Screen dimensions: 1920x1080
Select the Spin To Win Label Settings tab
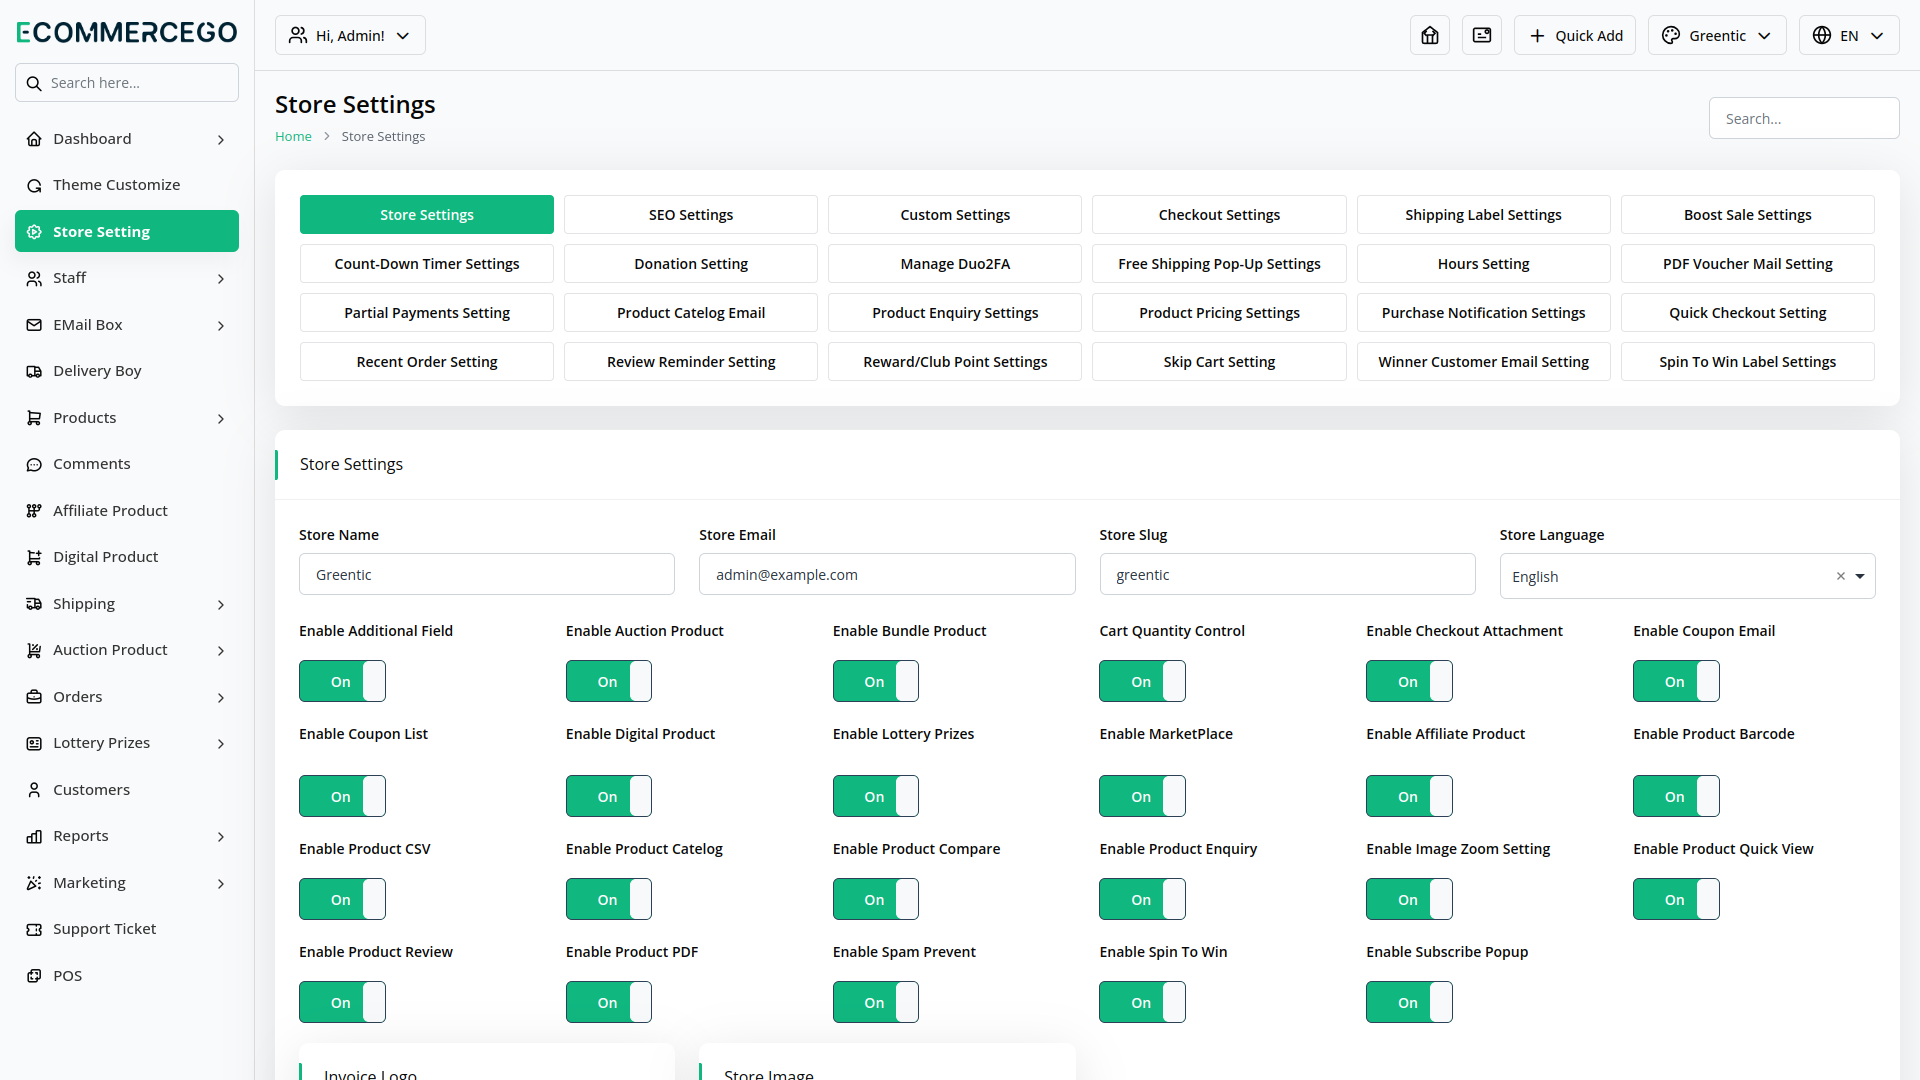[x=1748, y=361]
